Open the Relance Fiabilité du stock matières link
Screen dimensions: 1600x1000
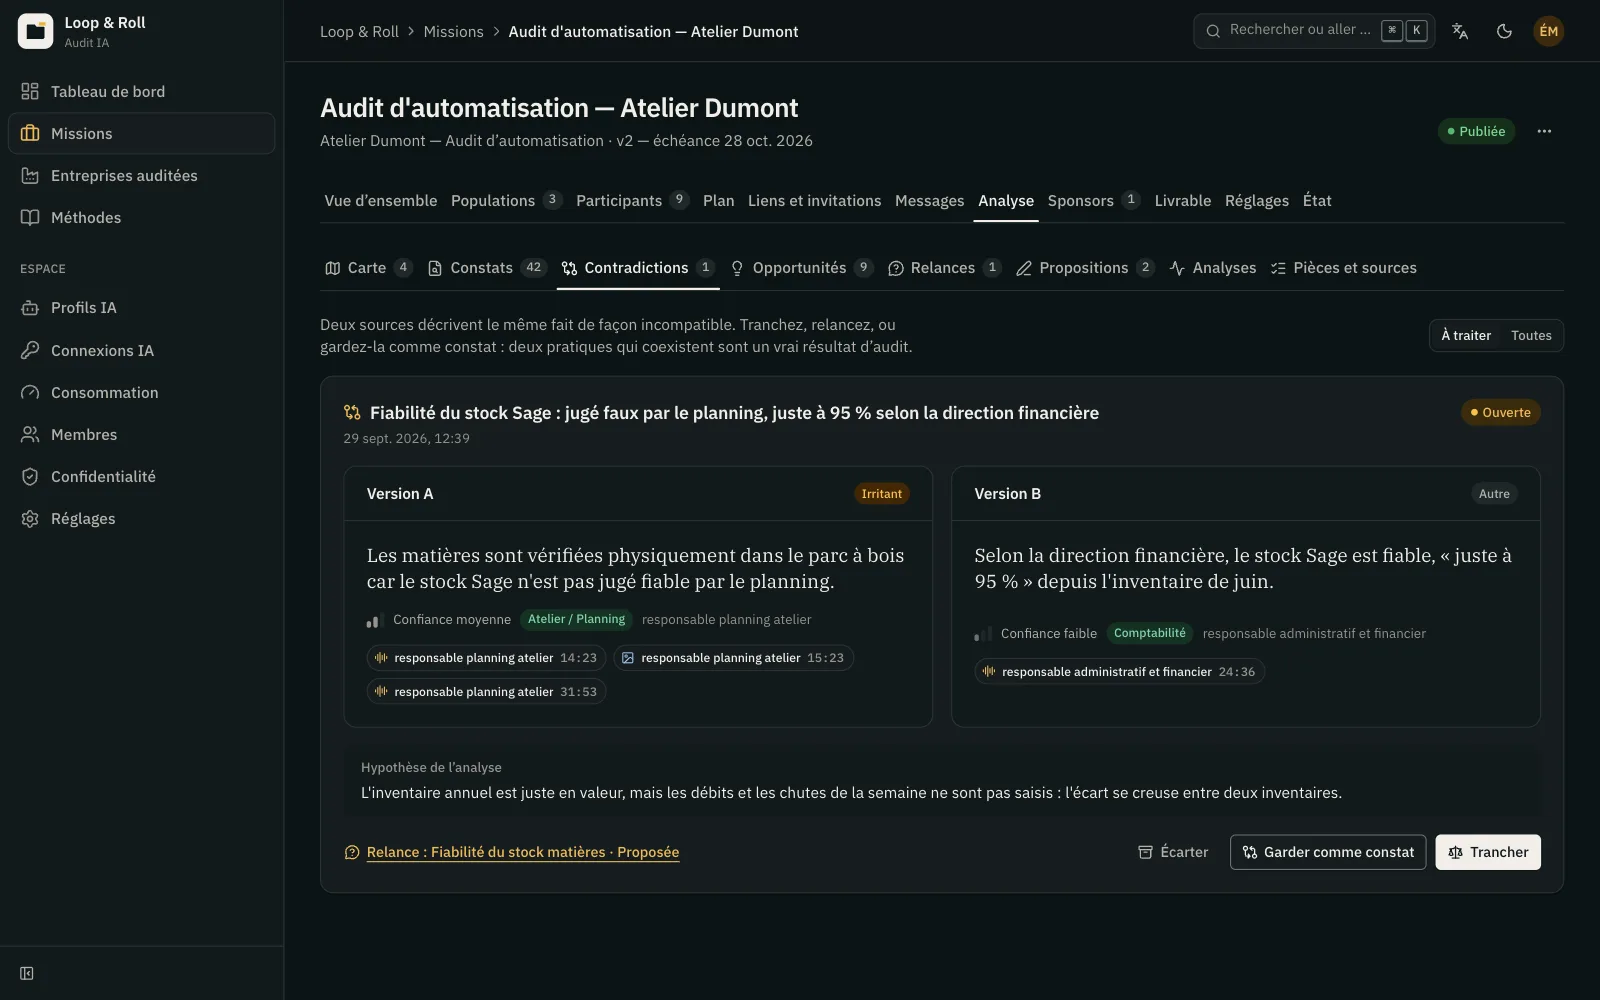(x=522, y=852)
